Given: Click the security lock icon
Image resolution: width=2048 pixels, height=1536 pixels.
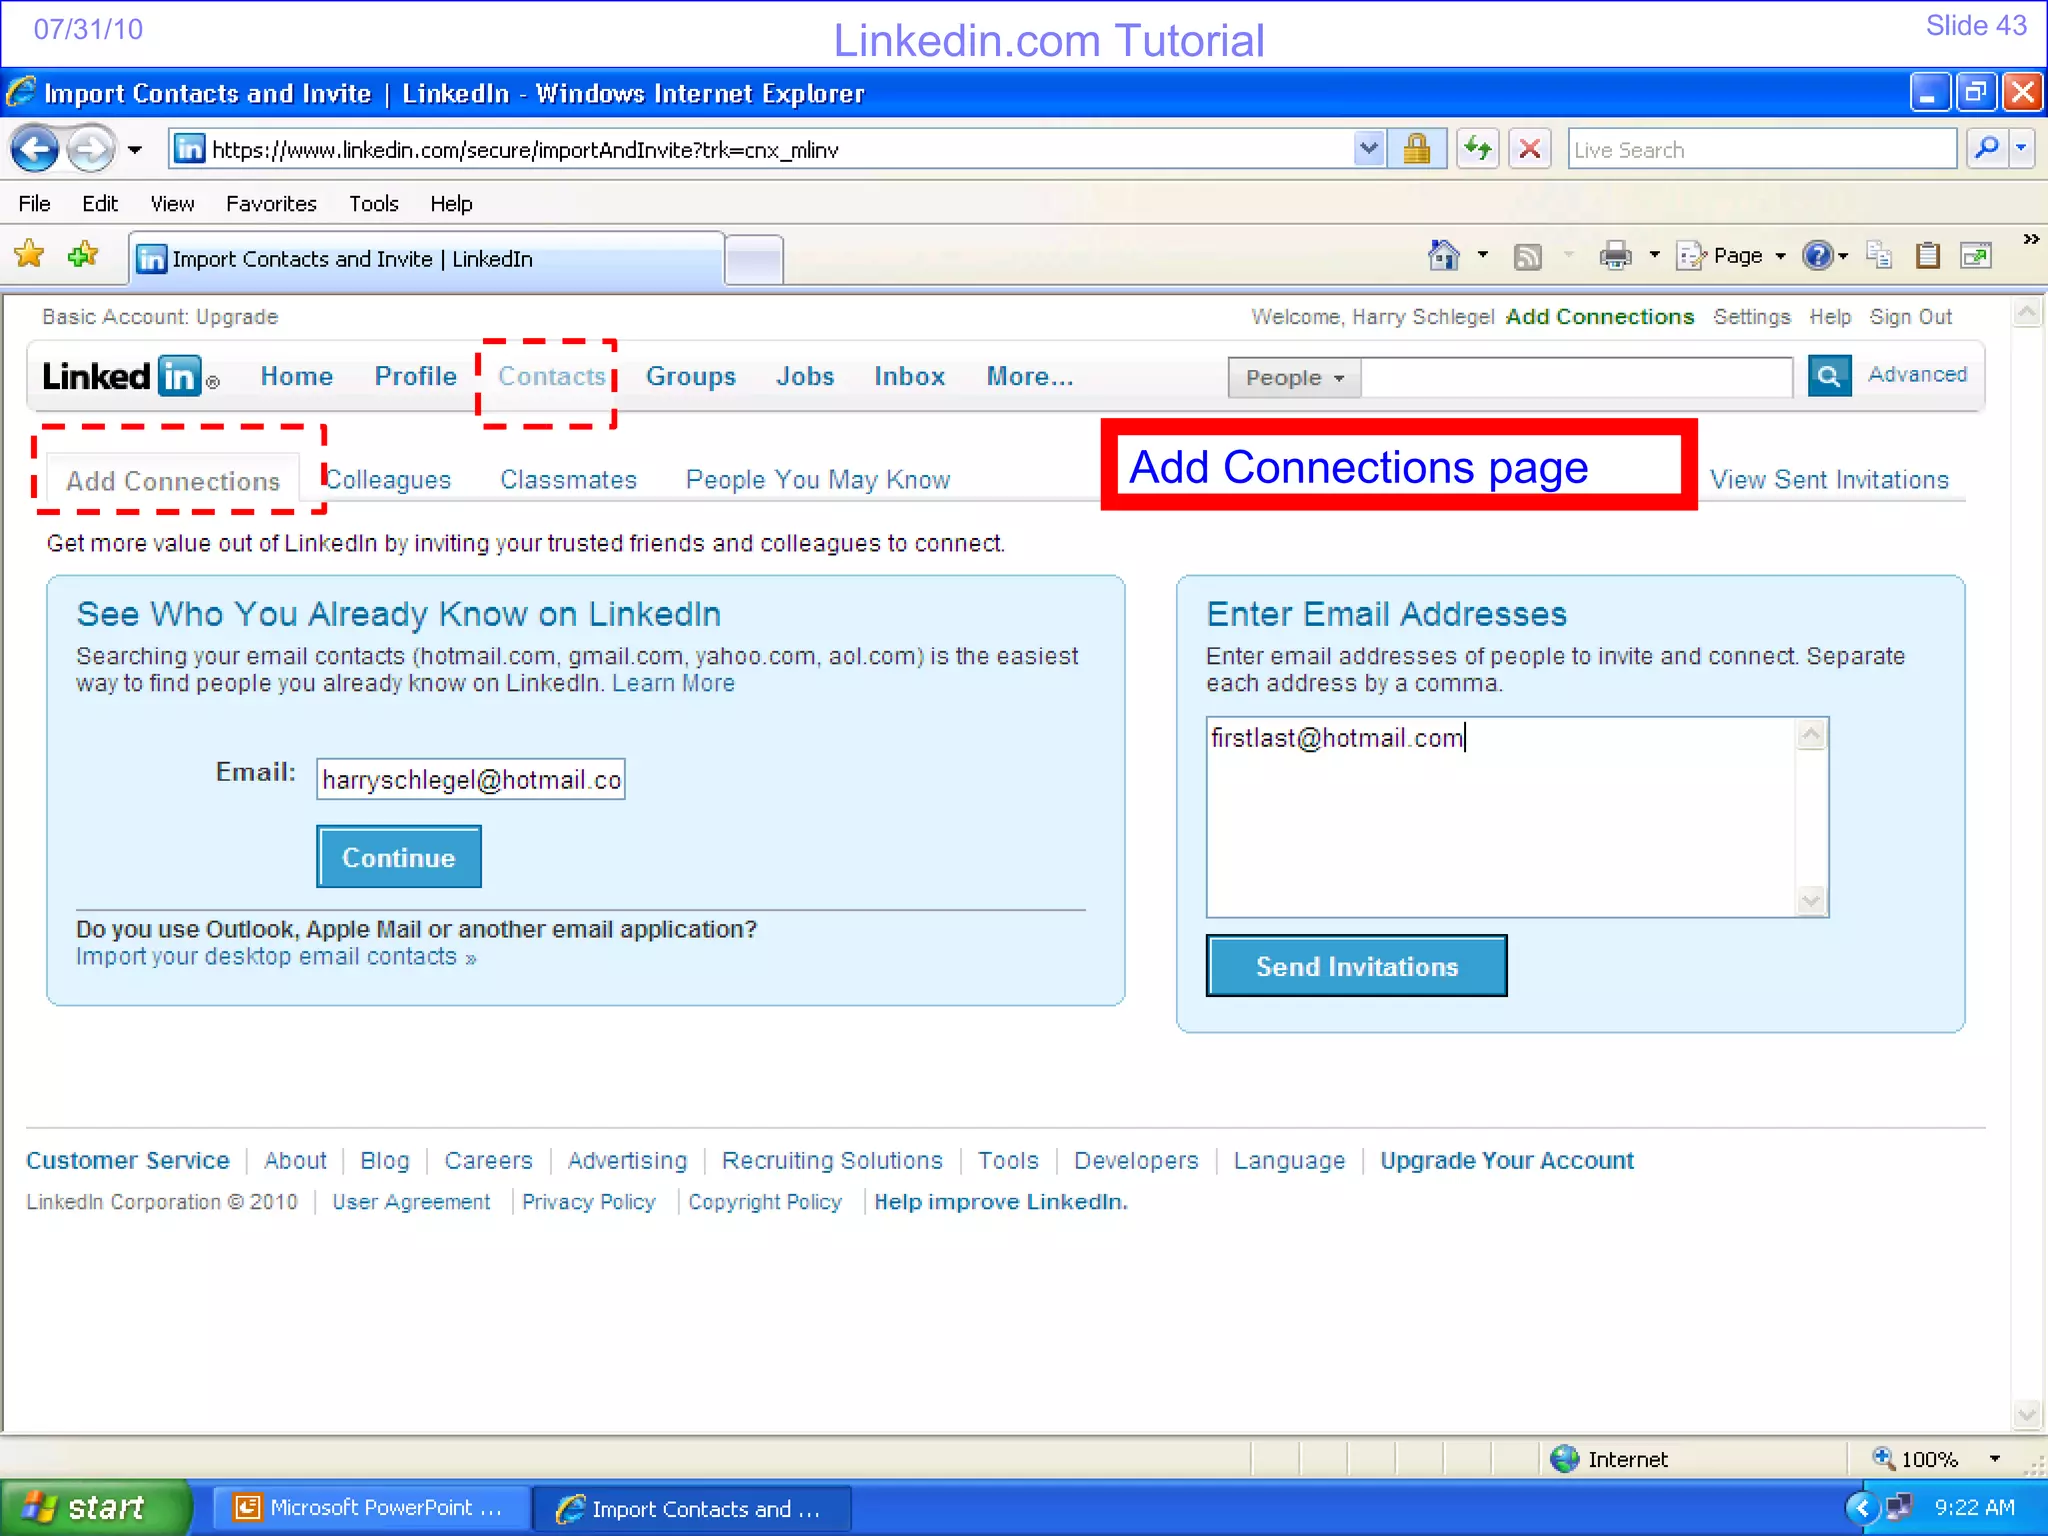Looking at the screenshot, I should click(x=1416, y=149).
